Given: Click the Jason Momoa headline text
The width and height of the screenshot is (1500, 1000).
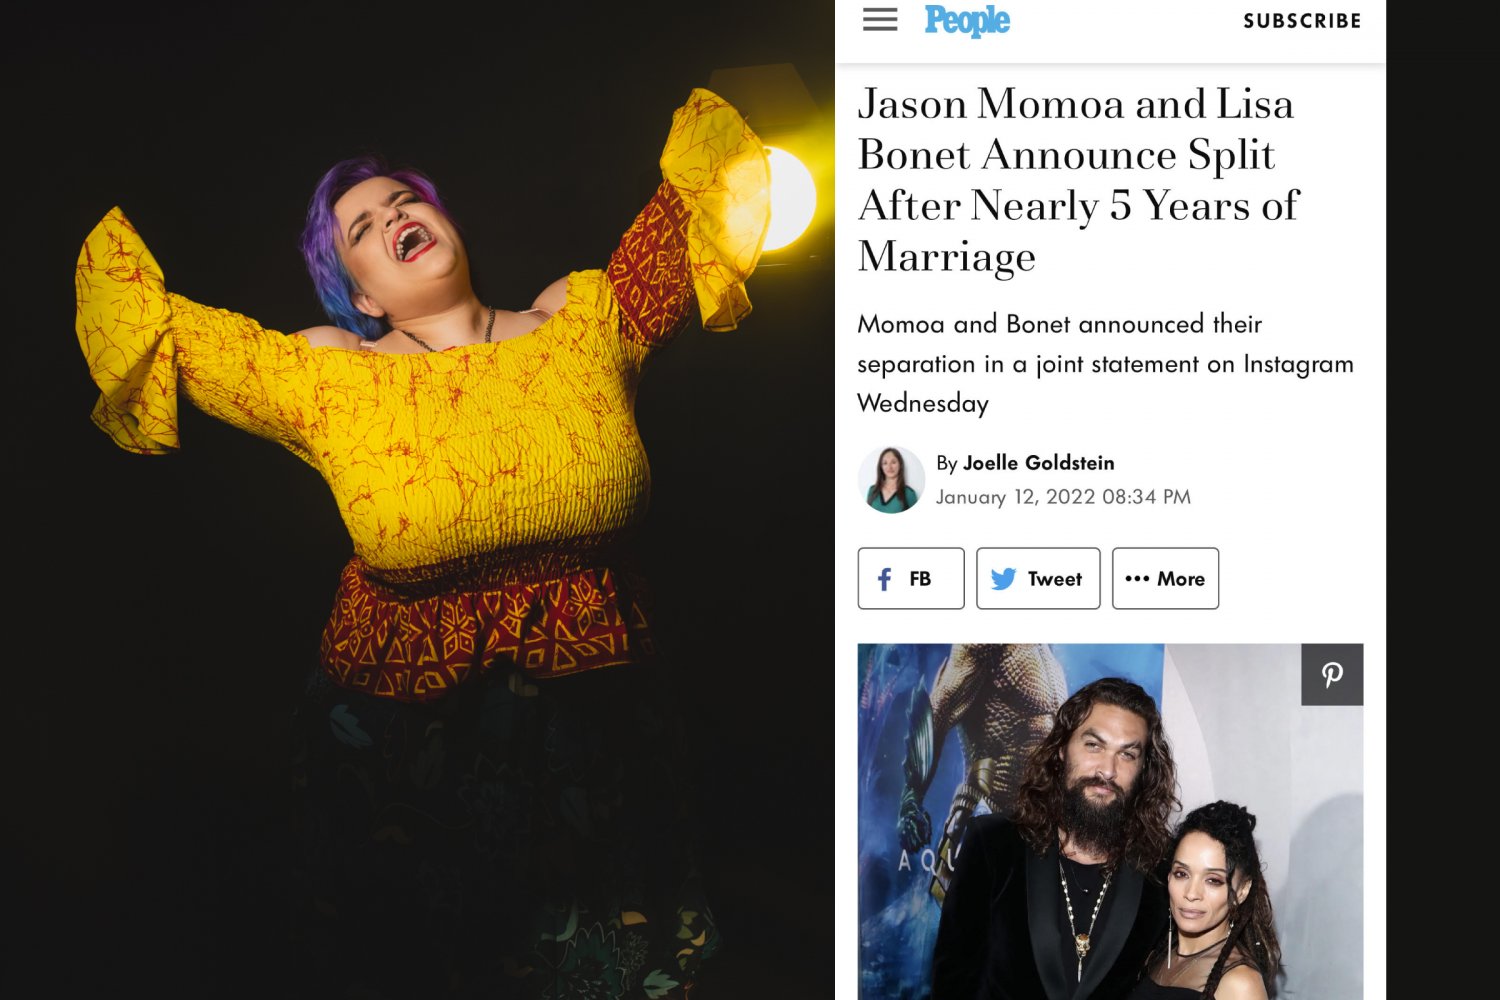Looking at the screenshot, I should coord(1078,180).
